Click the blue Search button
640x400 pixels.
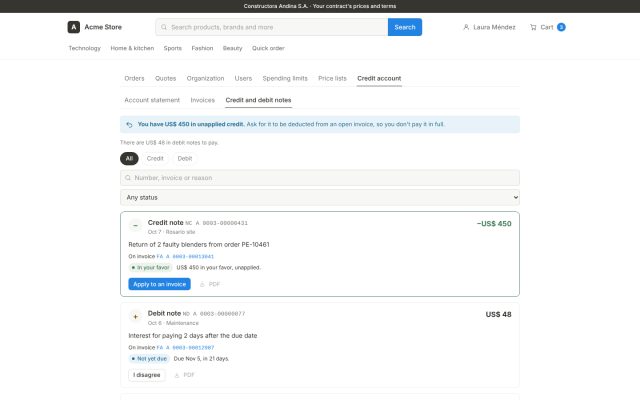(x=405, y=27)
